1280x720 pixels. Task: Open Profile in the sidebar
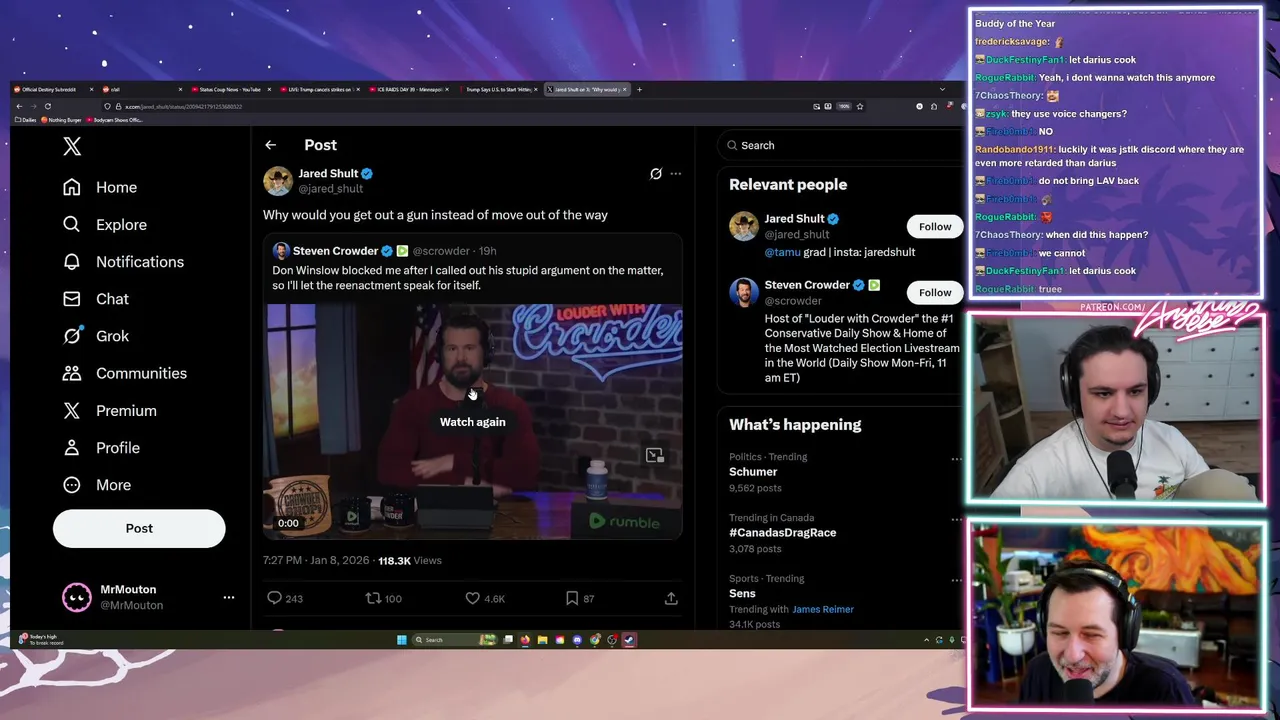[102, 448]
